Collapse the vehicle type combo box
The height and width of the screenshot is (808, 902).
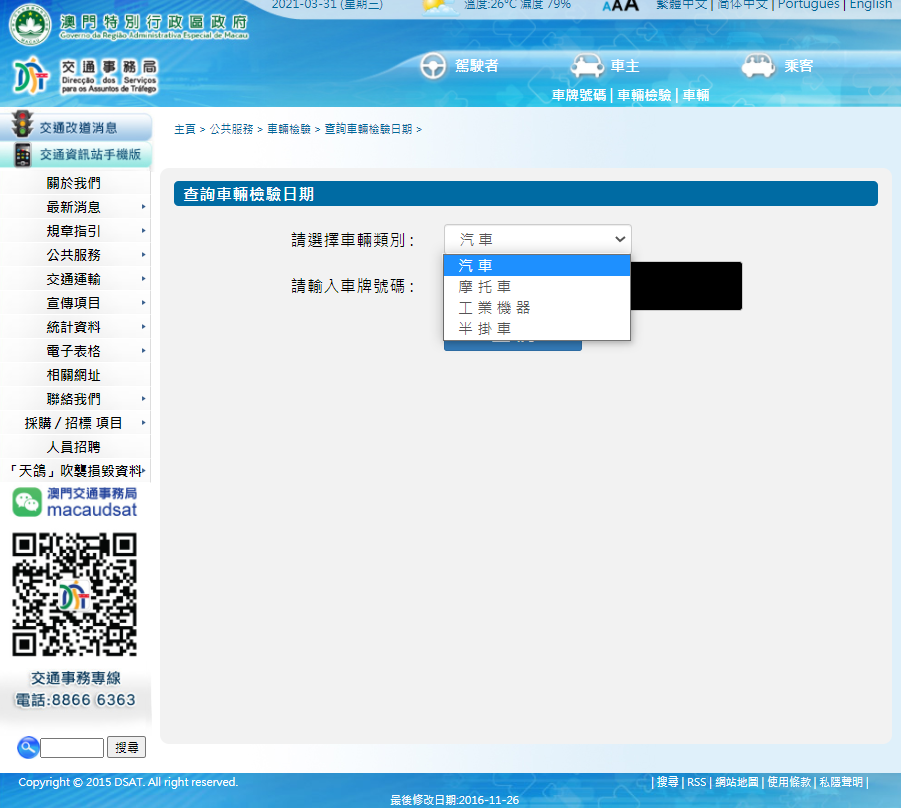pos(537,240)
